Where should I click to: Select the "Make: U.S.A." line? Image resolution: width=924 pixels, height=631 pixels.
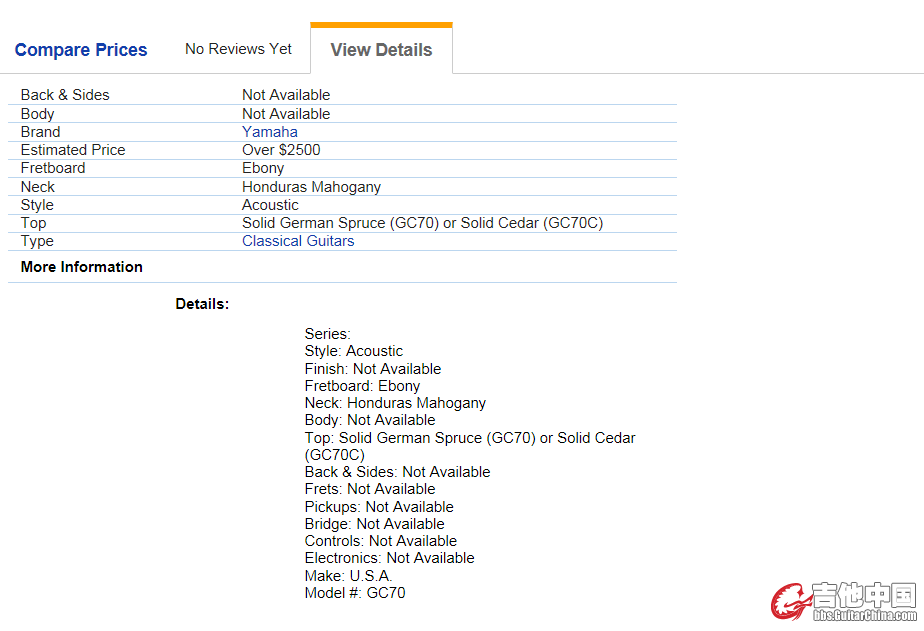click(348, 576)
